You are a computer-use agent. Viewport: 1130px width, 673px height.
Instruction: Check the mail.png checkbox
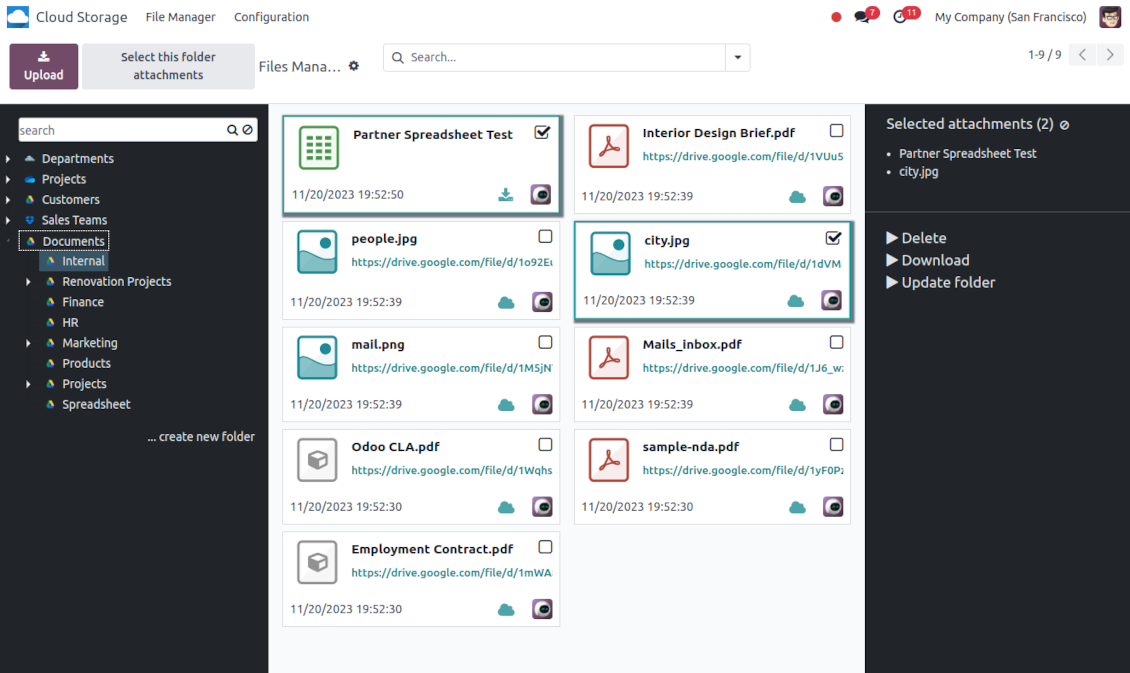(x=546, y=342)
